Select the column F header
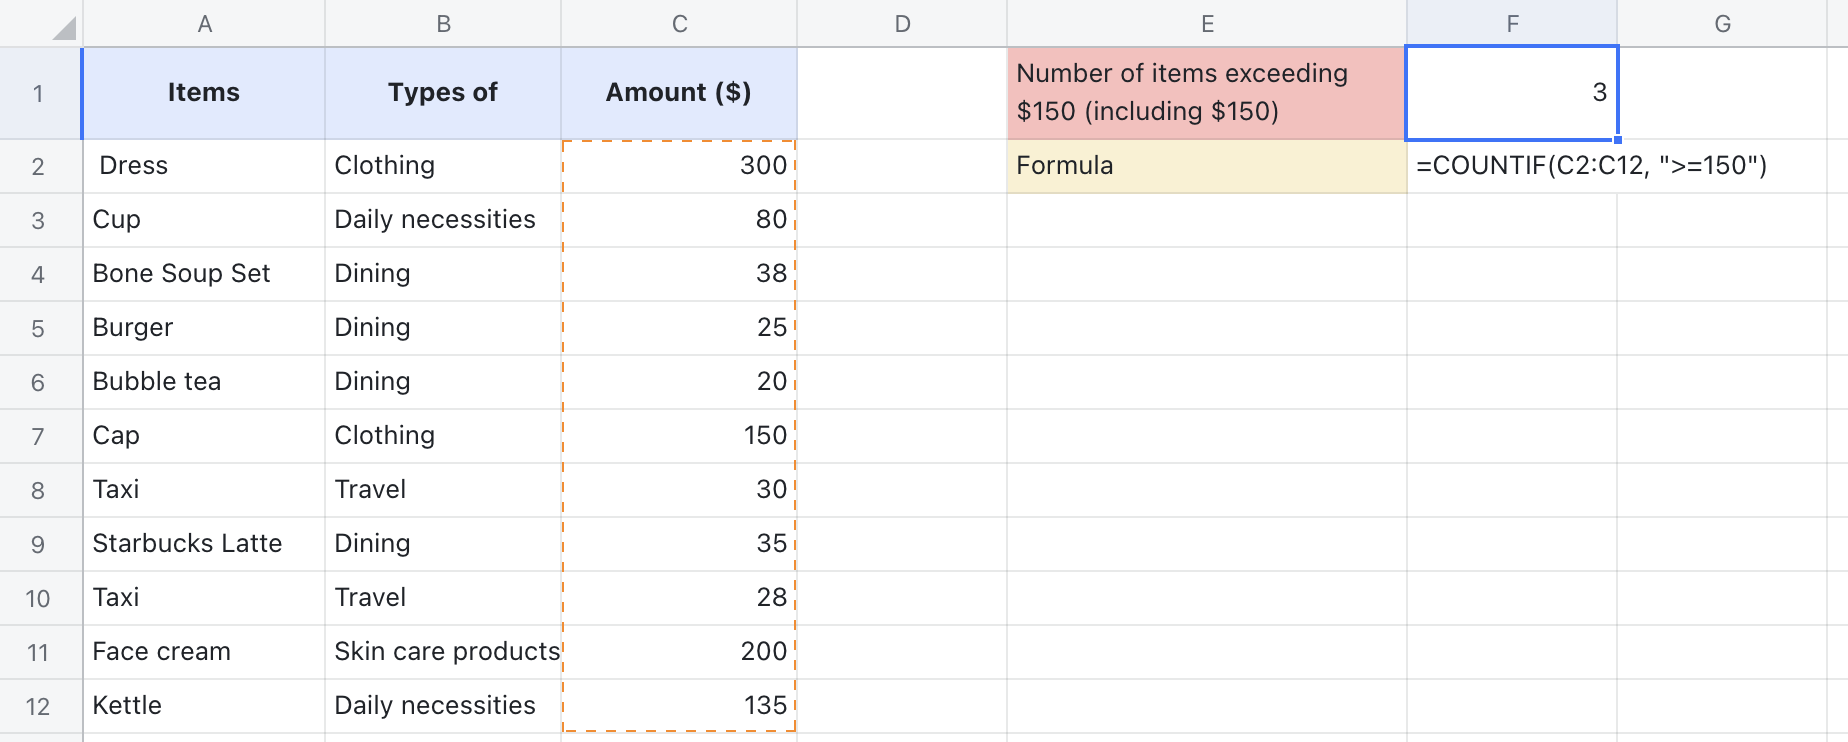 (x=1512, y=22)
